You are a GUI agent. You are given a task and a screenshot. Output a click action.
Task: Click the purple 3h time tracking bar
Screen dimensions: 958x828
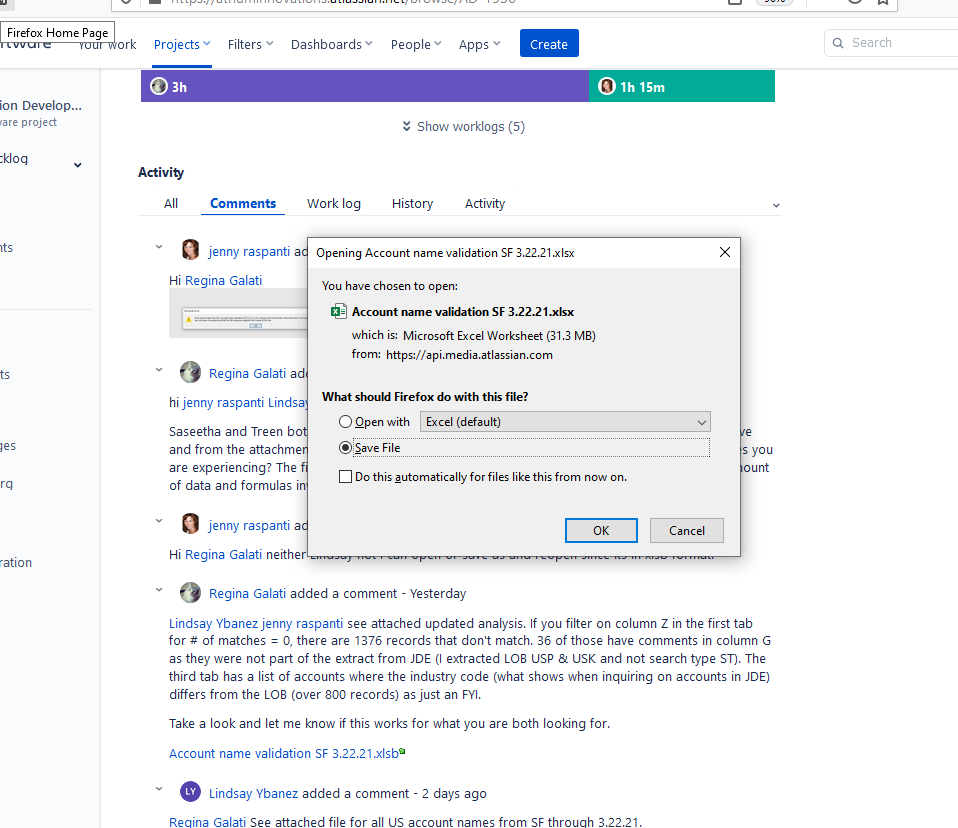tap(365, 86)
